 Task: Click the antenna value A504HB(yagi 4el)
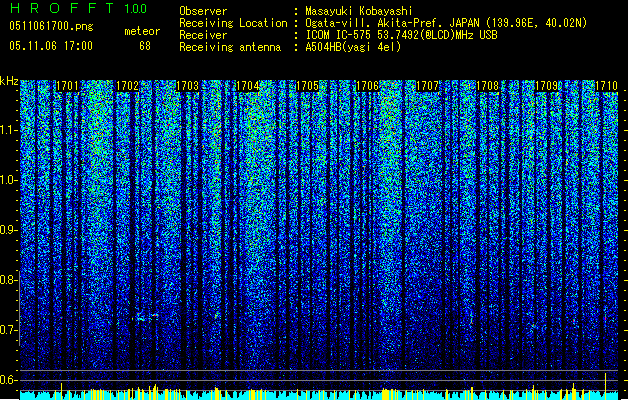[x=353, y=47]
